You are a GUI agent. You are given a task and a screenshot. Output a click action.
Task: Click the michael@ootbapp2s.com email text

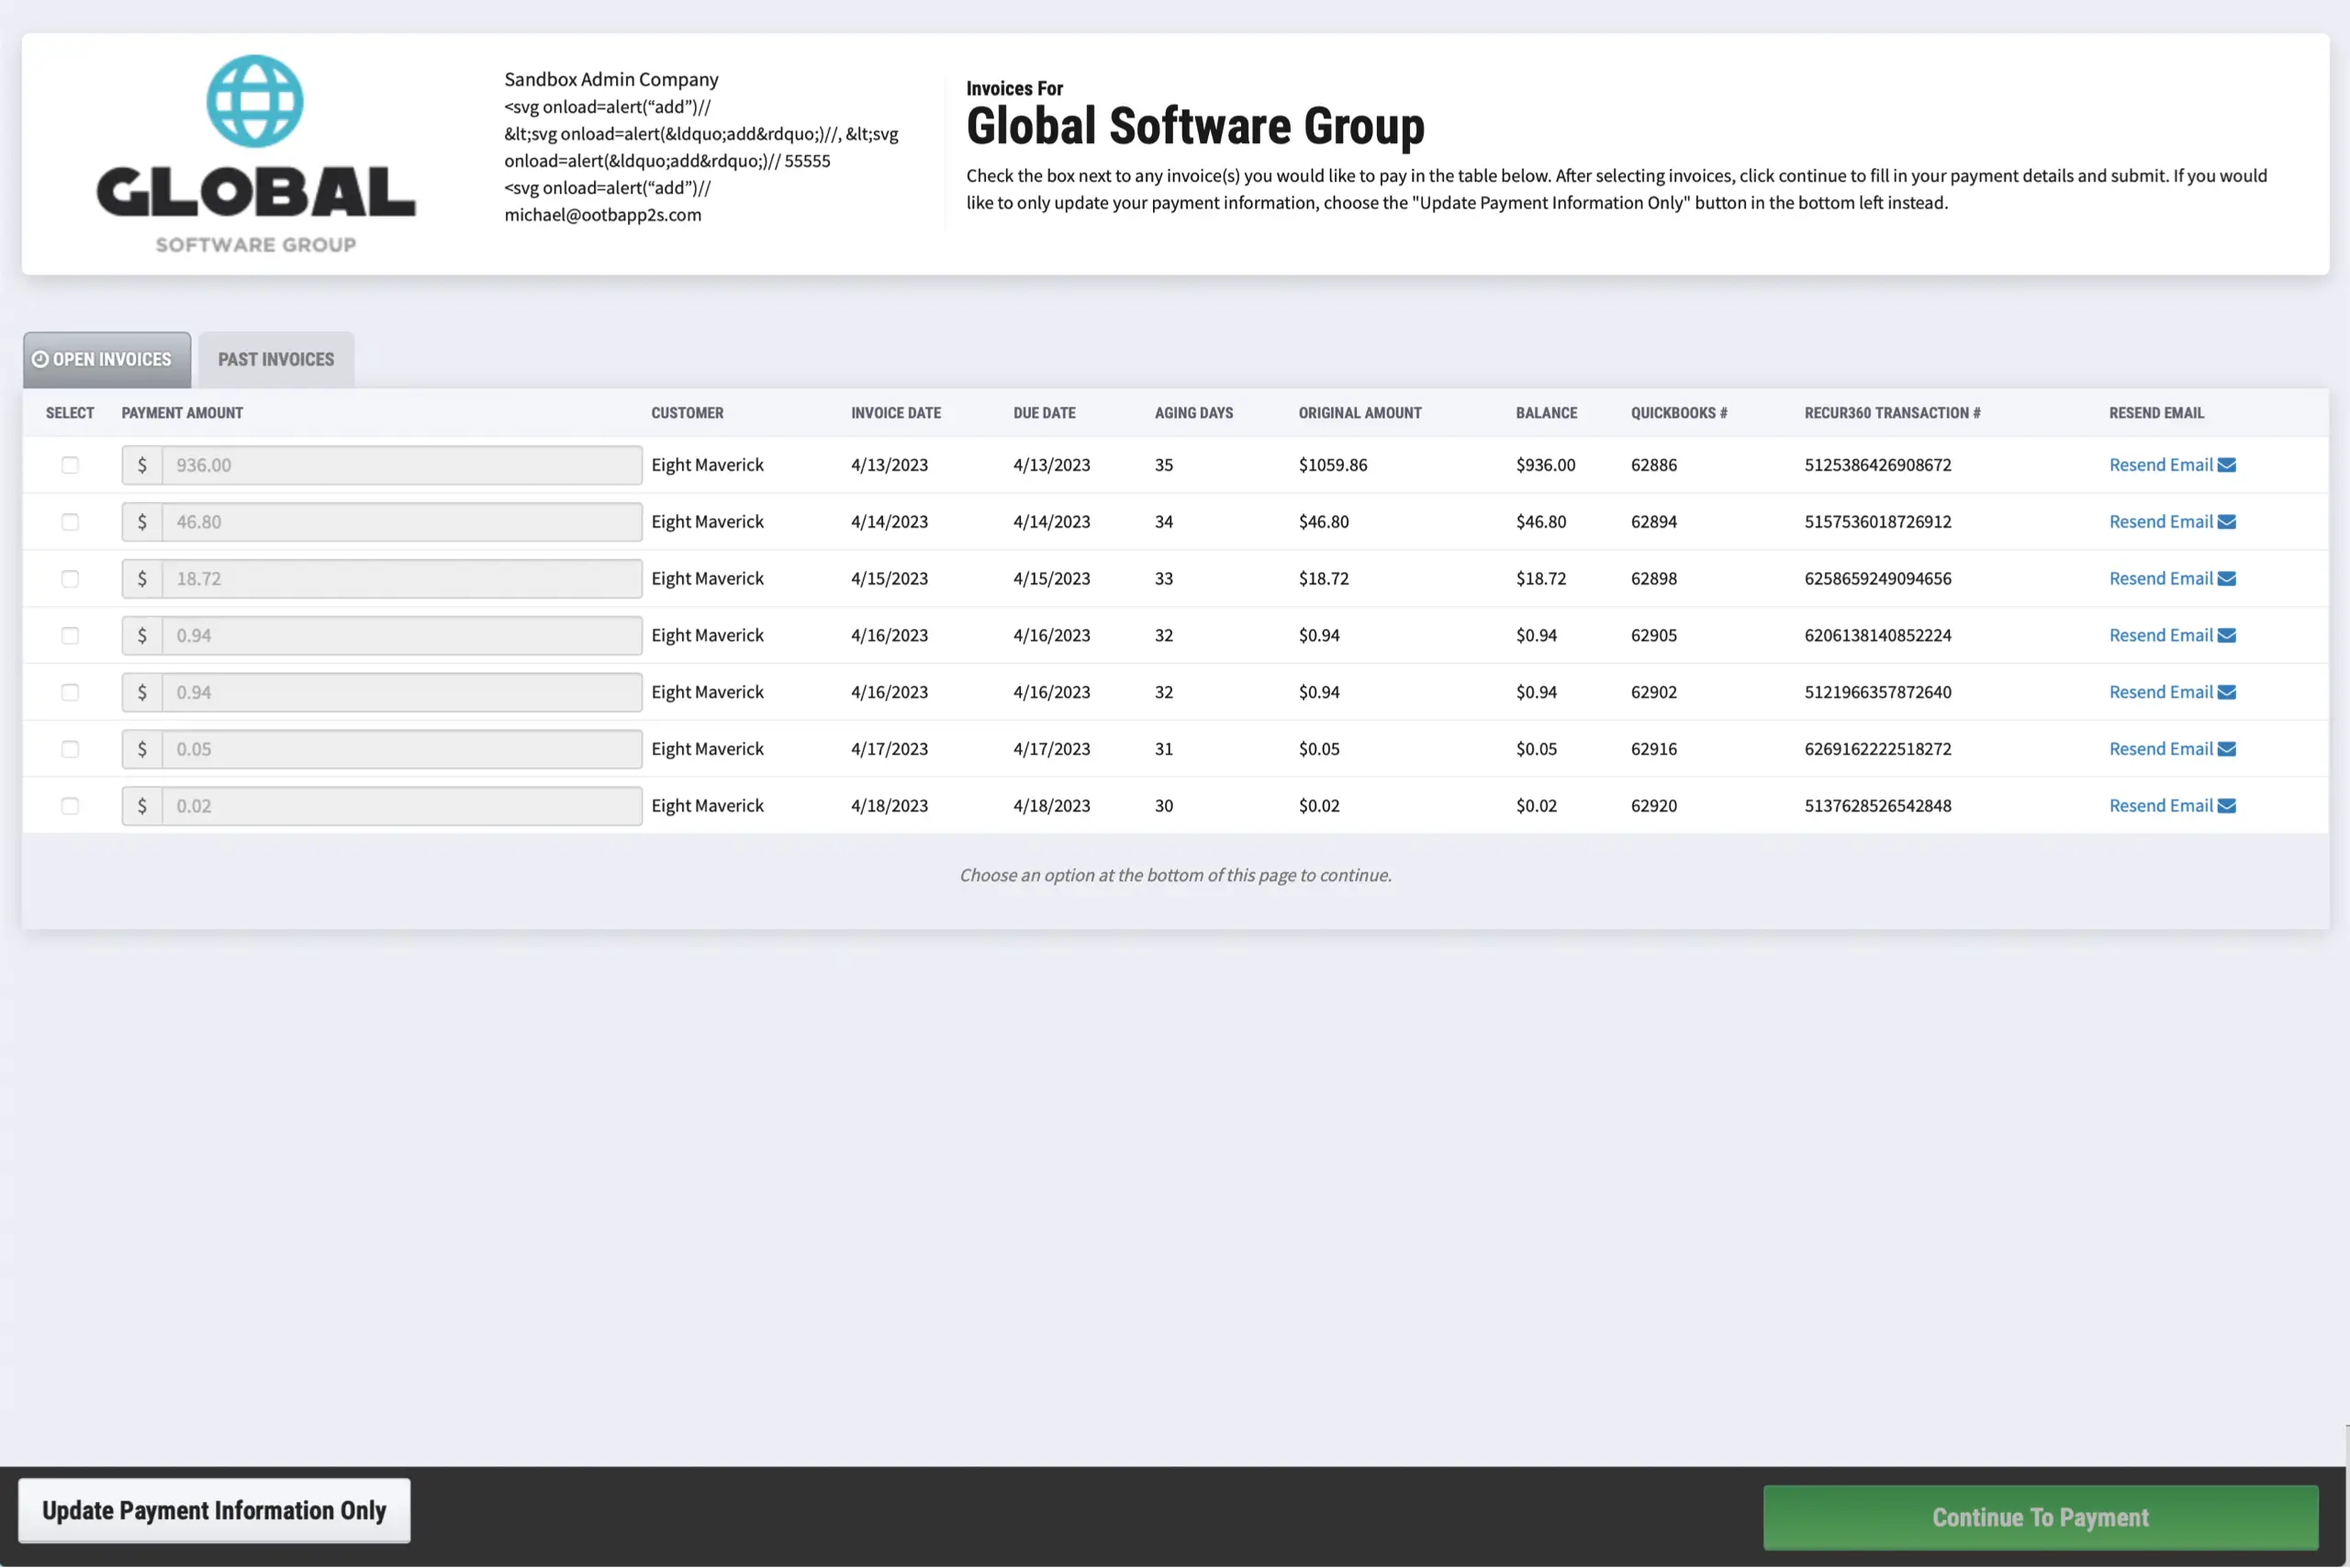pyautogui.click(x=603, y=215)
